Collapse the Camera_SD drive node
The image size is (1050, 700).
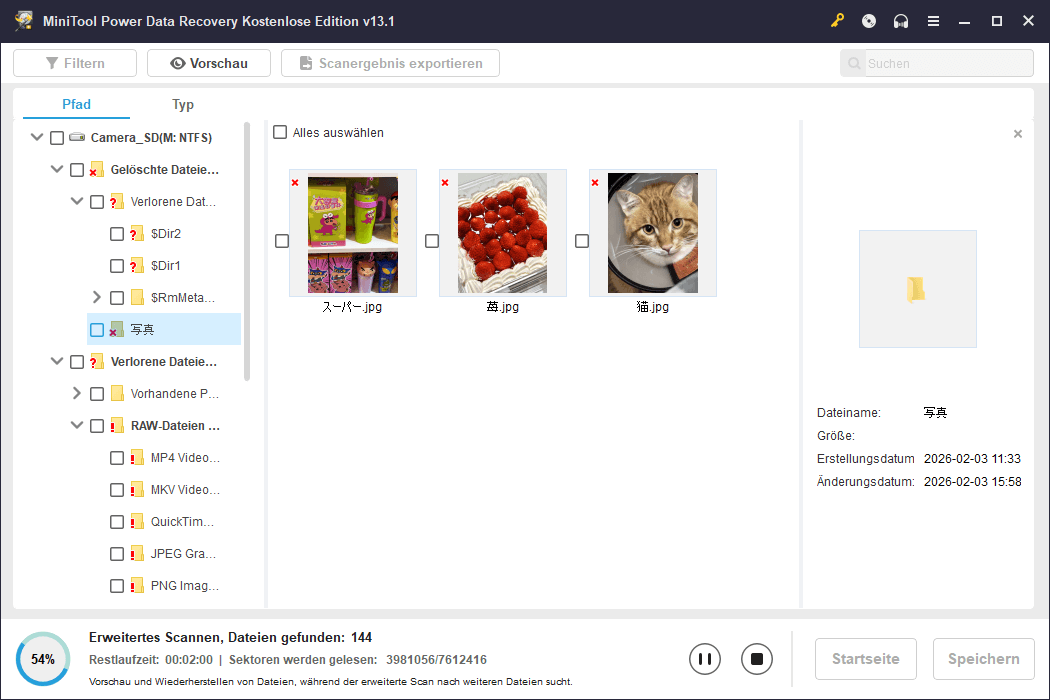pos(37,137)
